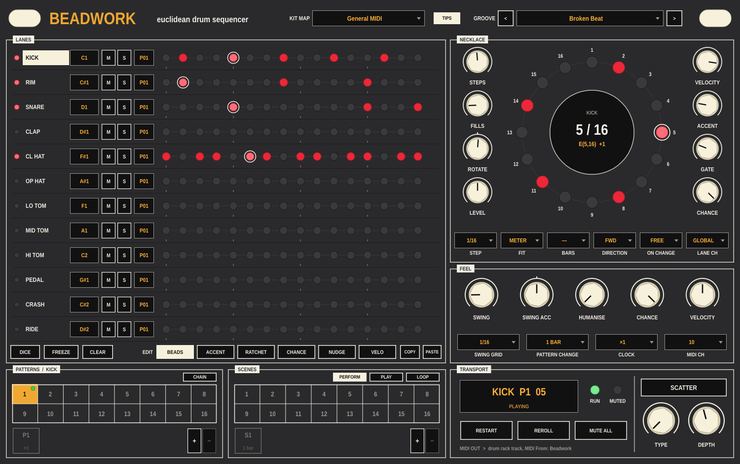The width and height of the screenshot is (740, 464).
Task: Click the RESTART transport button
Action: point(486,430)
